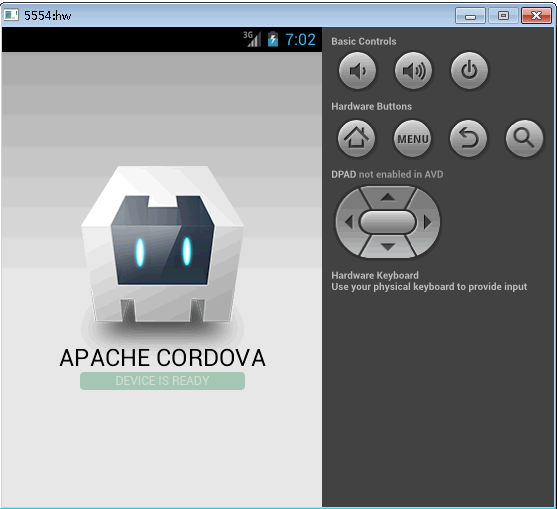The height and width of the screenshot is (509, 557).
Task: Click the Hardware Keyboard label
Action: pyautogui.click(x=375, y=275)
